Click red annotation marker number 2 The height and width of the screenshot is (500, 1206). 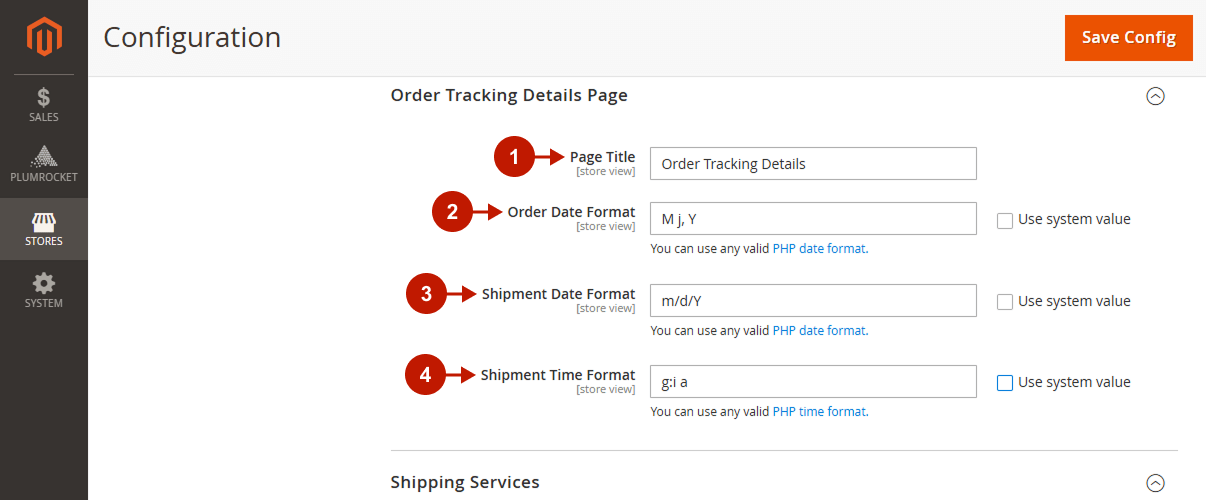(452, 212)
